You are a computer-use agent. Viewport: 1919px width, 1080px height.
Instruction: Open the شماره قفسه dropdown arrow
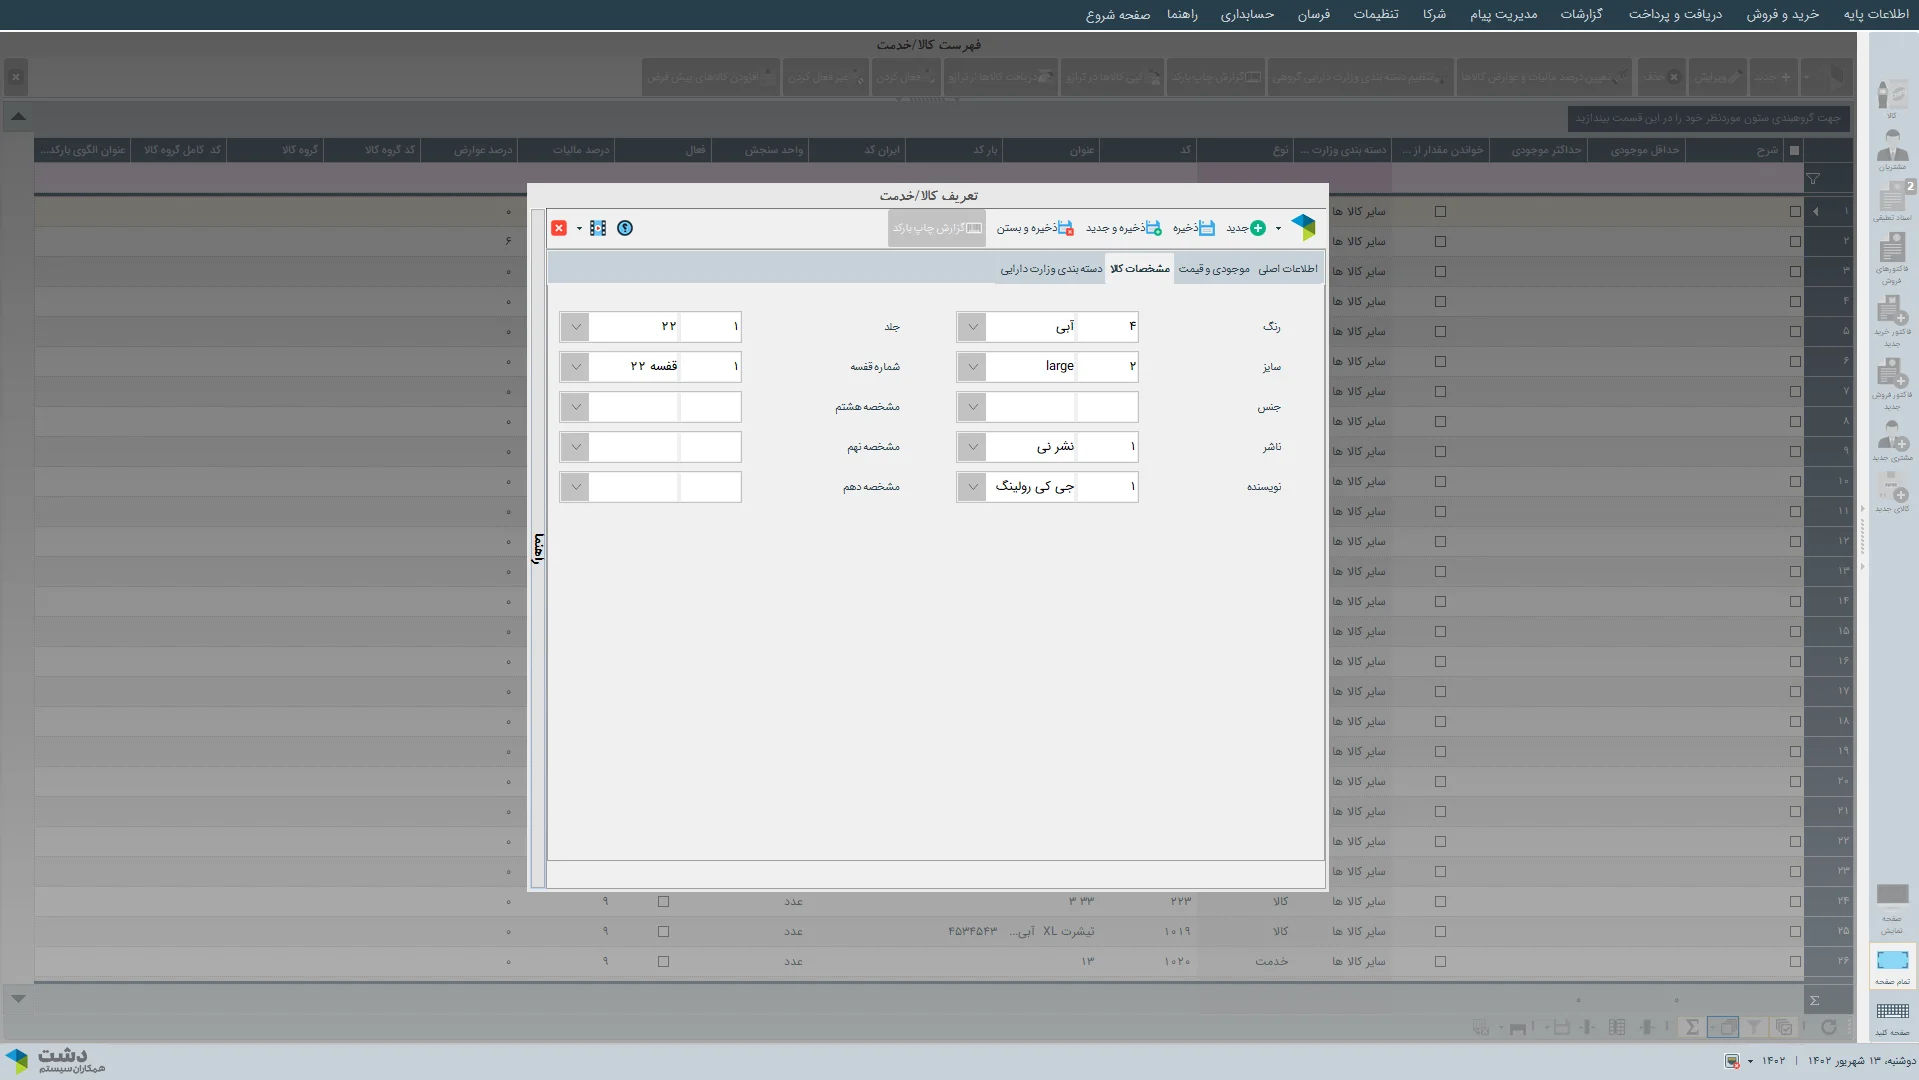click(575, 367)
